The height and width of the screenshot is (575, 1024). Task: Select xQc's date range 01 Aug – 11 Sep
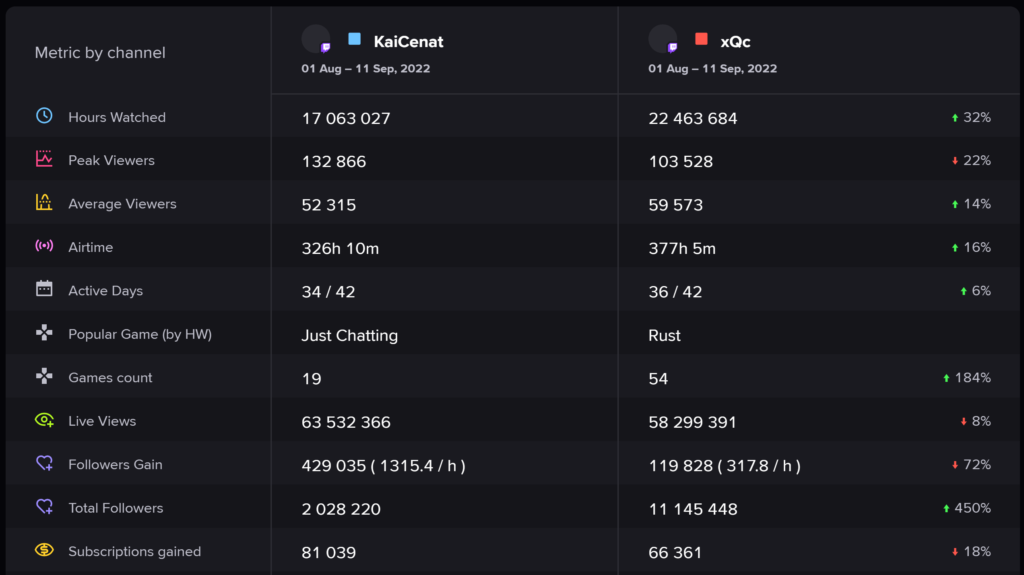coord(712,69)
